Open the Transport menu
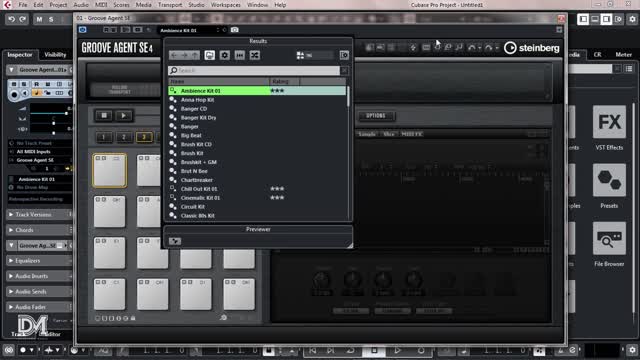This screenshot has width=640, height=360. pyautogui.click(x=170, y=5)
